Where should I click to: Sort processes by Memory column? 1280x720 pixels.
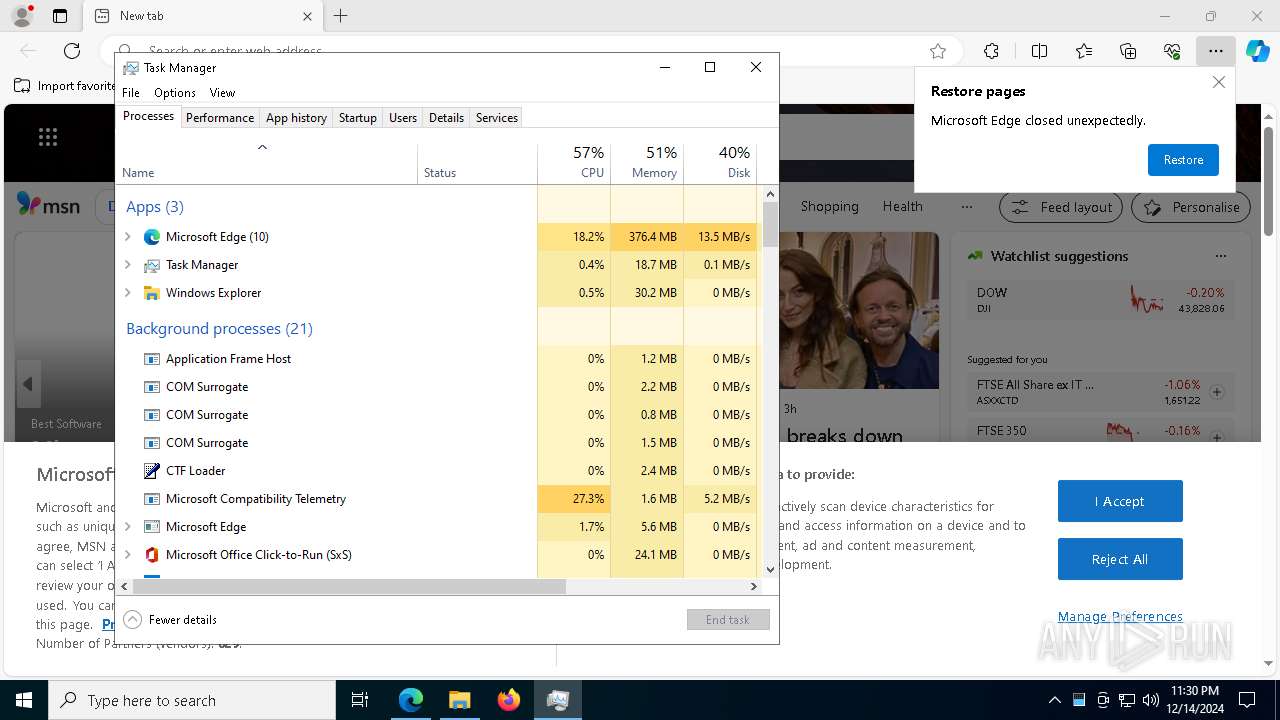[647, 163]
